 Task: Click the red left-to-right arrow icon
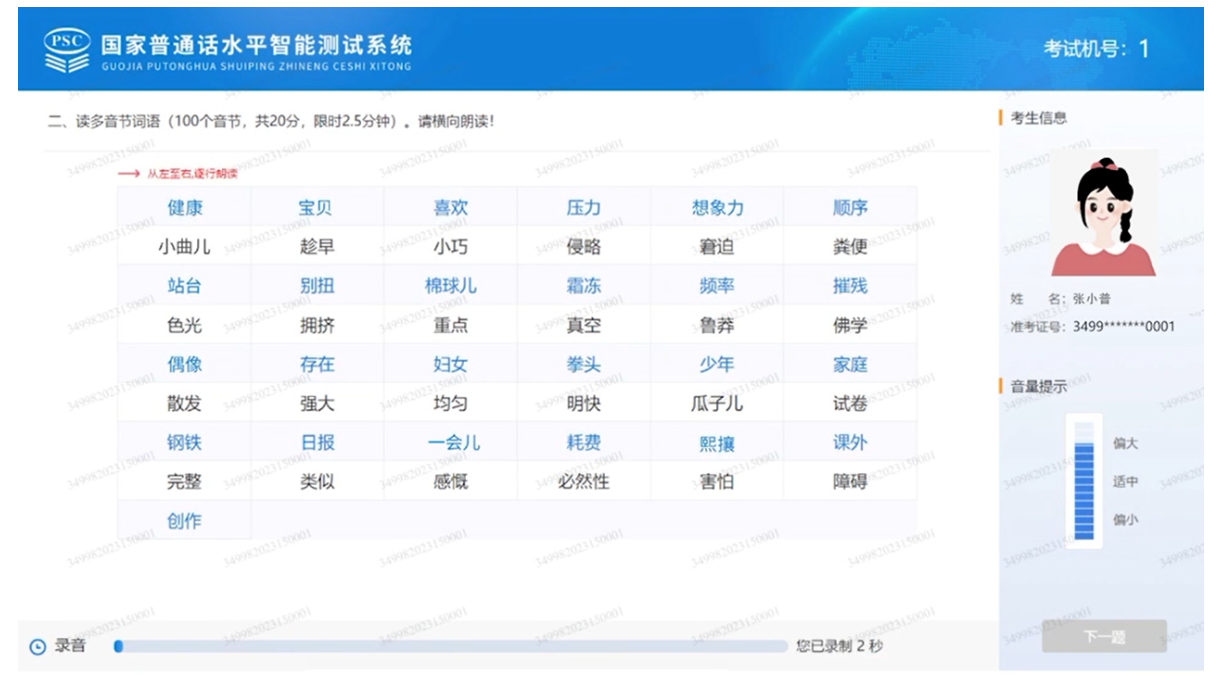(128, 174)
